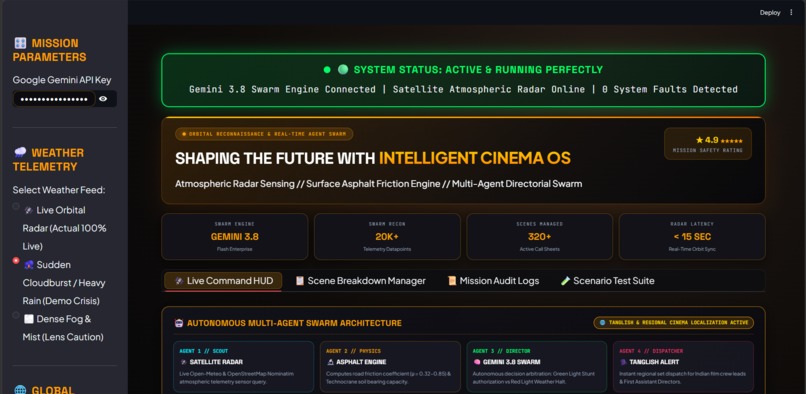Image resolution: width=806 pixels, height=394 pixels.
Task: Click 'AUTONOMOUS MULTI-AGENT SWARM ARCHITECTURE' heading
Action: (x=295, y=323)
